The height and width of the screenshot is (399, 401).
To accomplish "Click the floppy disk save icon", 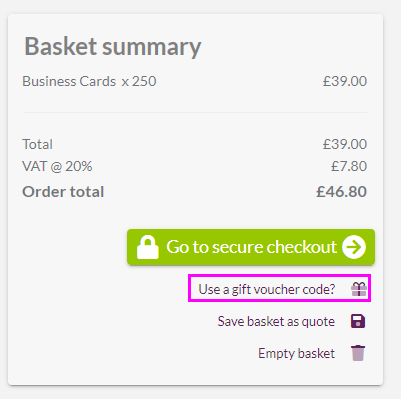I will (358, 321).
